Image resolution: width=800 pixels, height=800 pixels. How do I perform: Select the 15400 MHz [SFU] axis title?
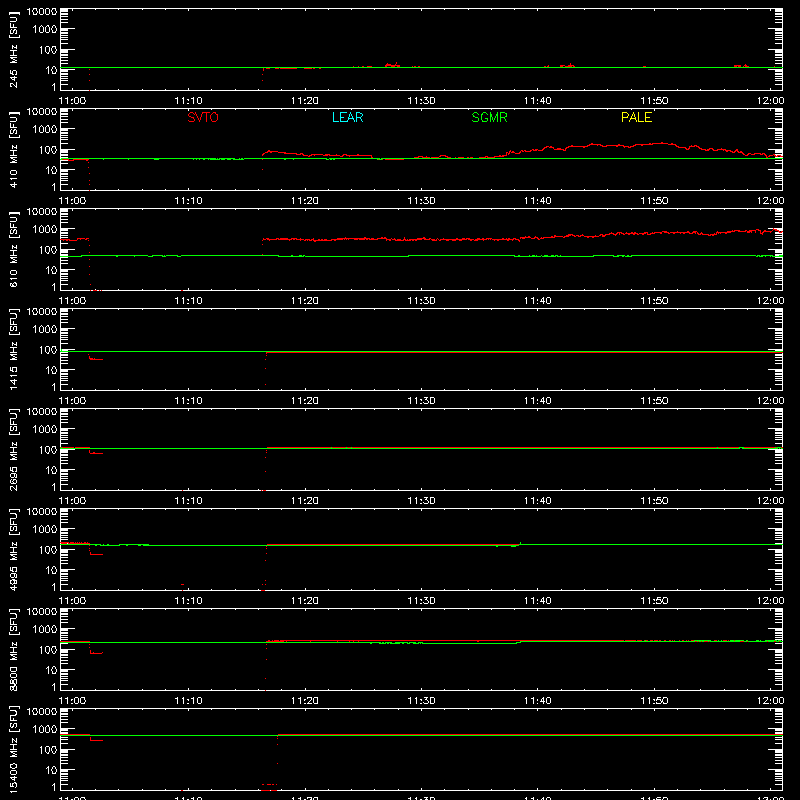[x=13, y=749]
